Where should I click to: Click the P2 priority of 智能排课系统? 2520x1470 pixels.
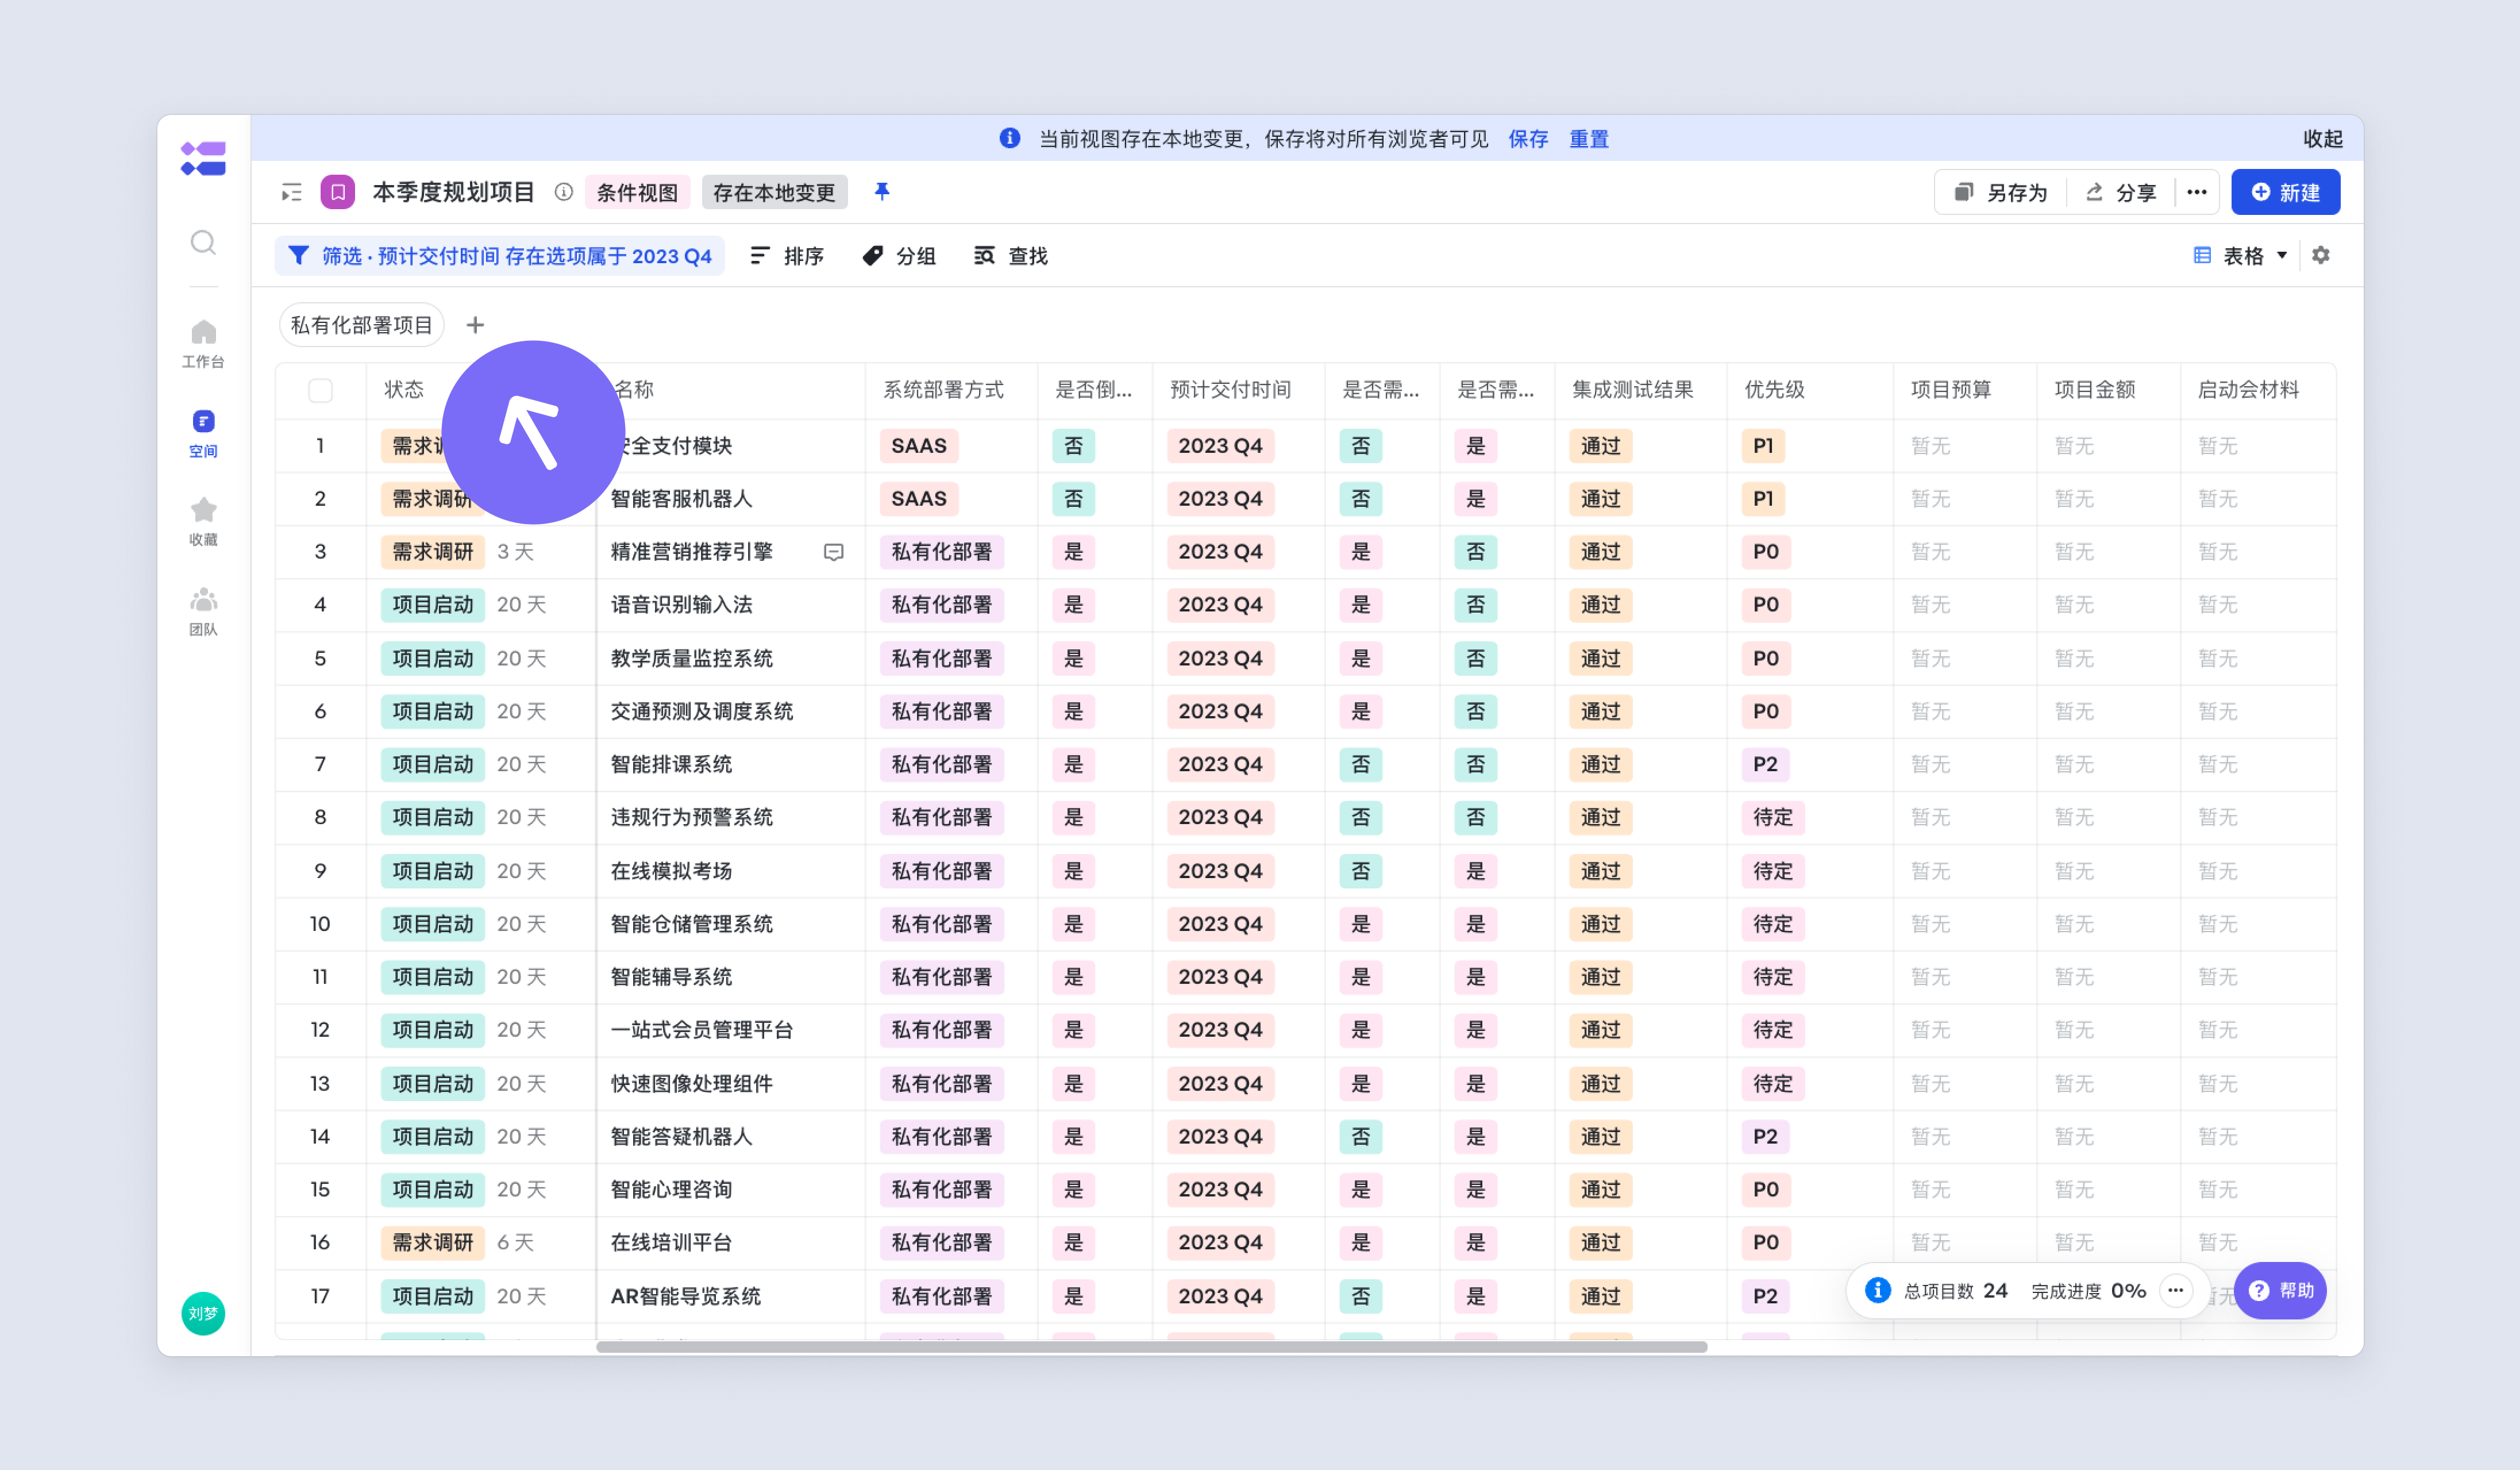point(1765,765)
